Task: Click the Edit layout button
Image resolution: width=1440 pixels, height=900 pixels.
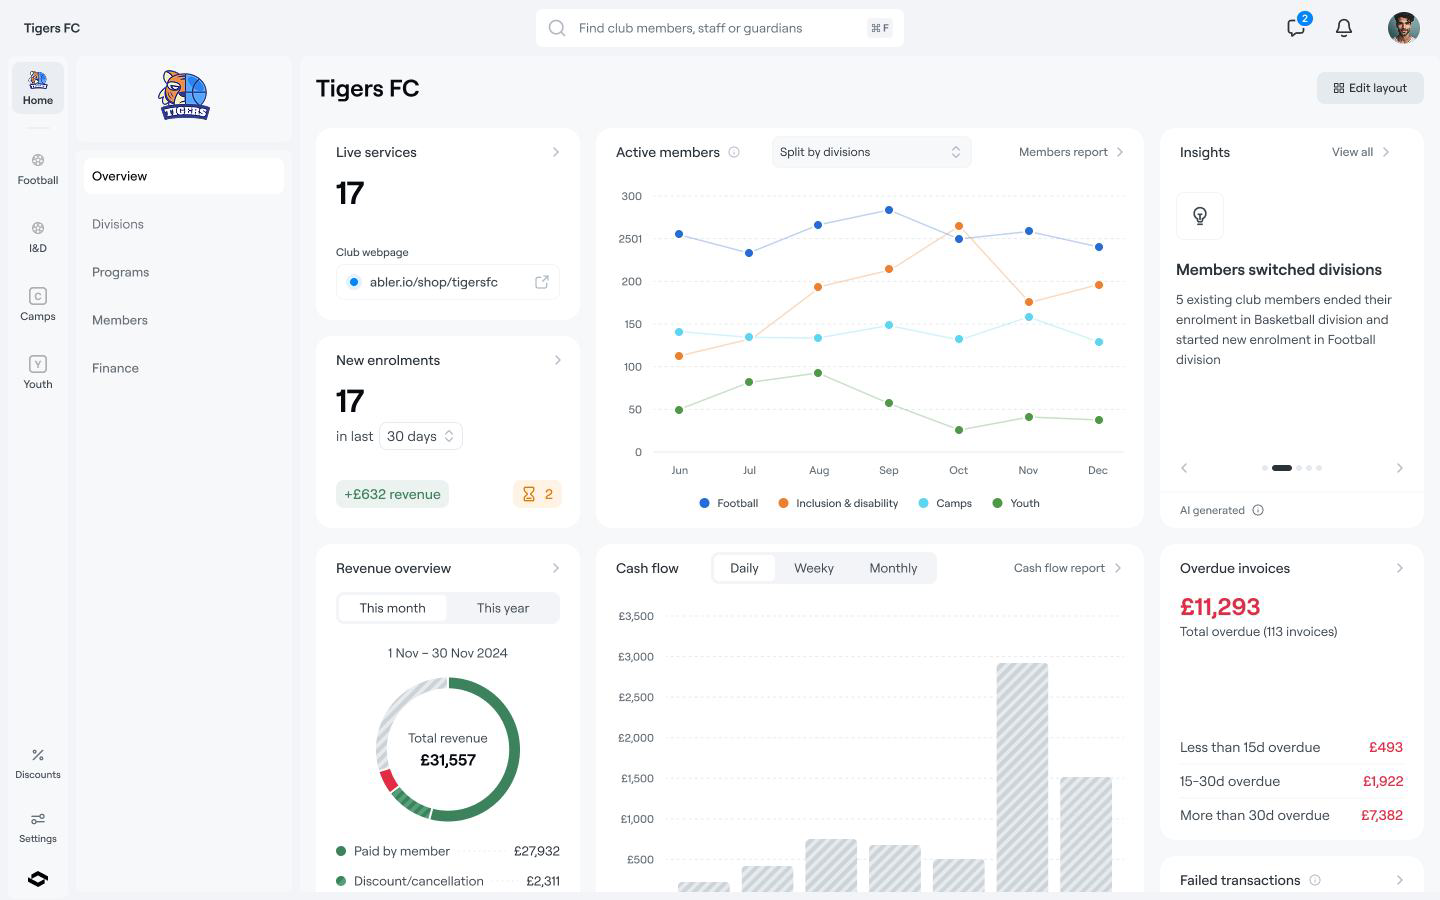Action: click(x=1370, y=88)
